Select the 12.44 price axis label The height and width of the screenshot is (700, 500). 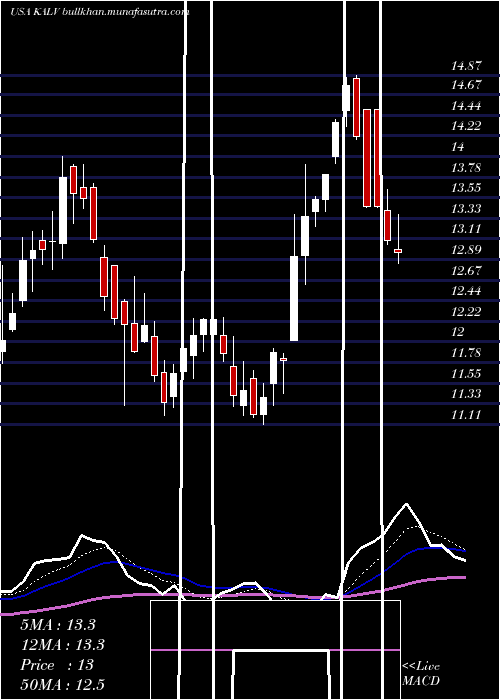pyautogui.click(x=466, y=291)
